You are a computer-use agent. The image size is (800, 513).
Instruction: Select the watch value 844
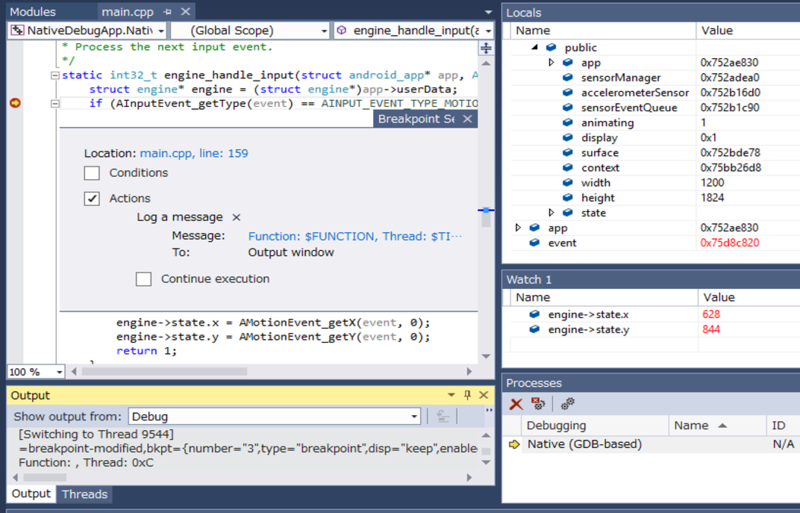(711, 329)
